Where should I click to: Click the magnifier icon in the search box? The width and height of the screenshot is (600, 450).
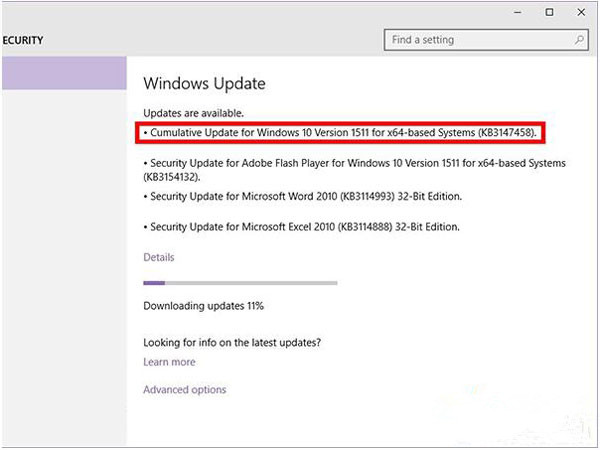(x=579, y=40)
